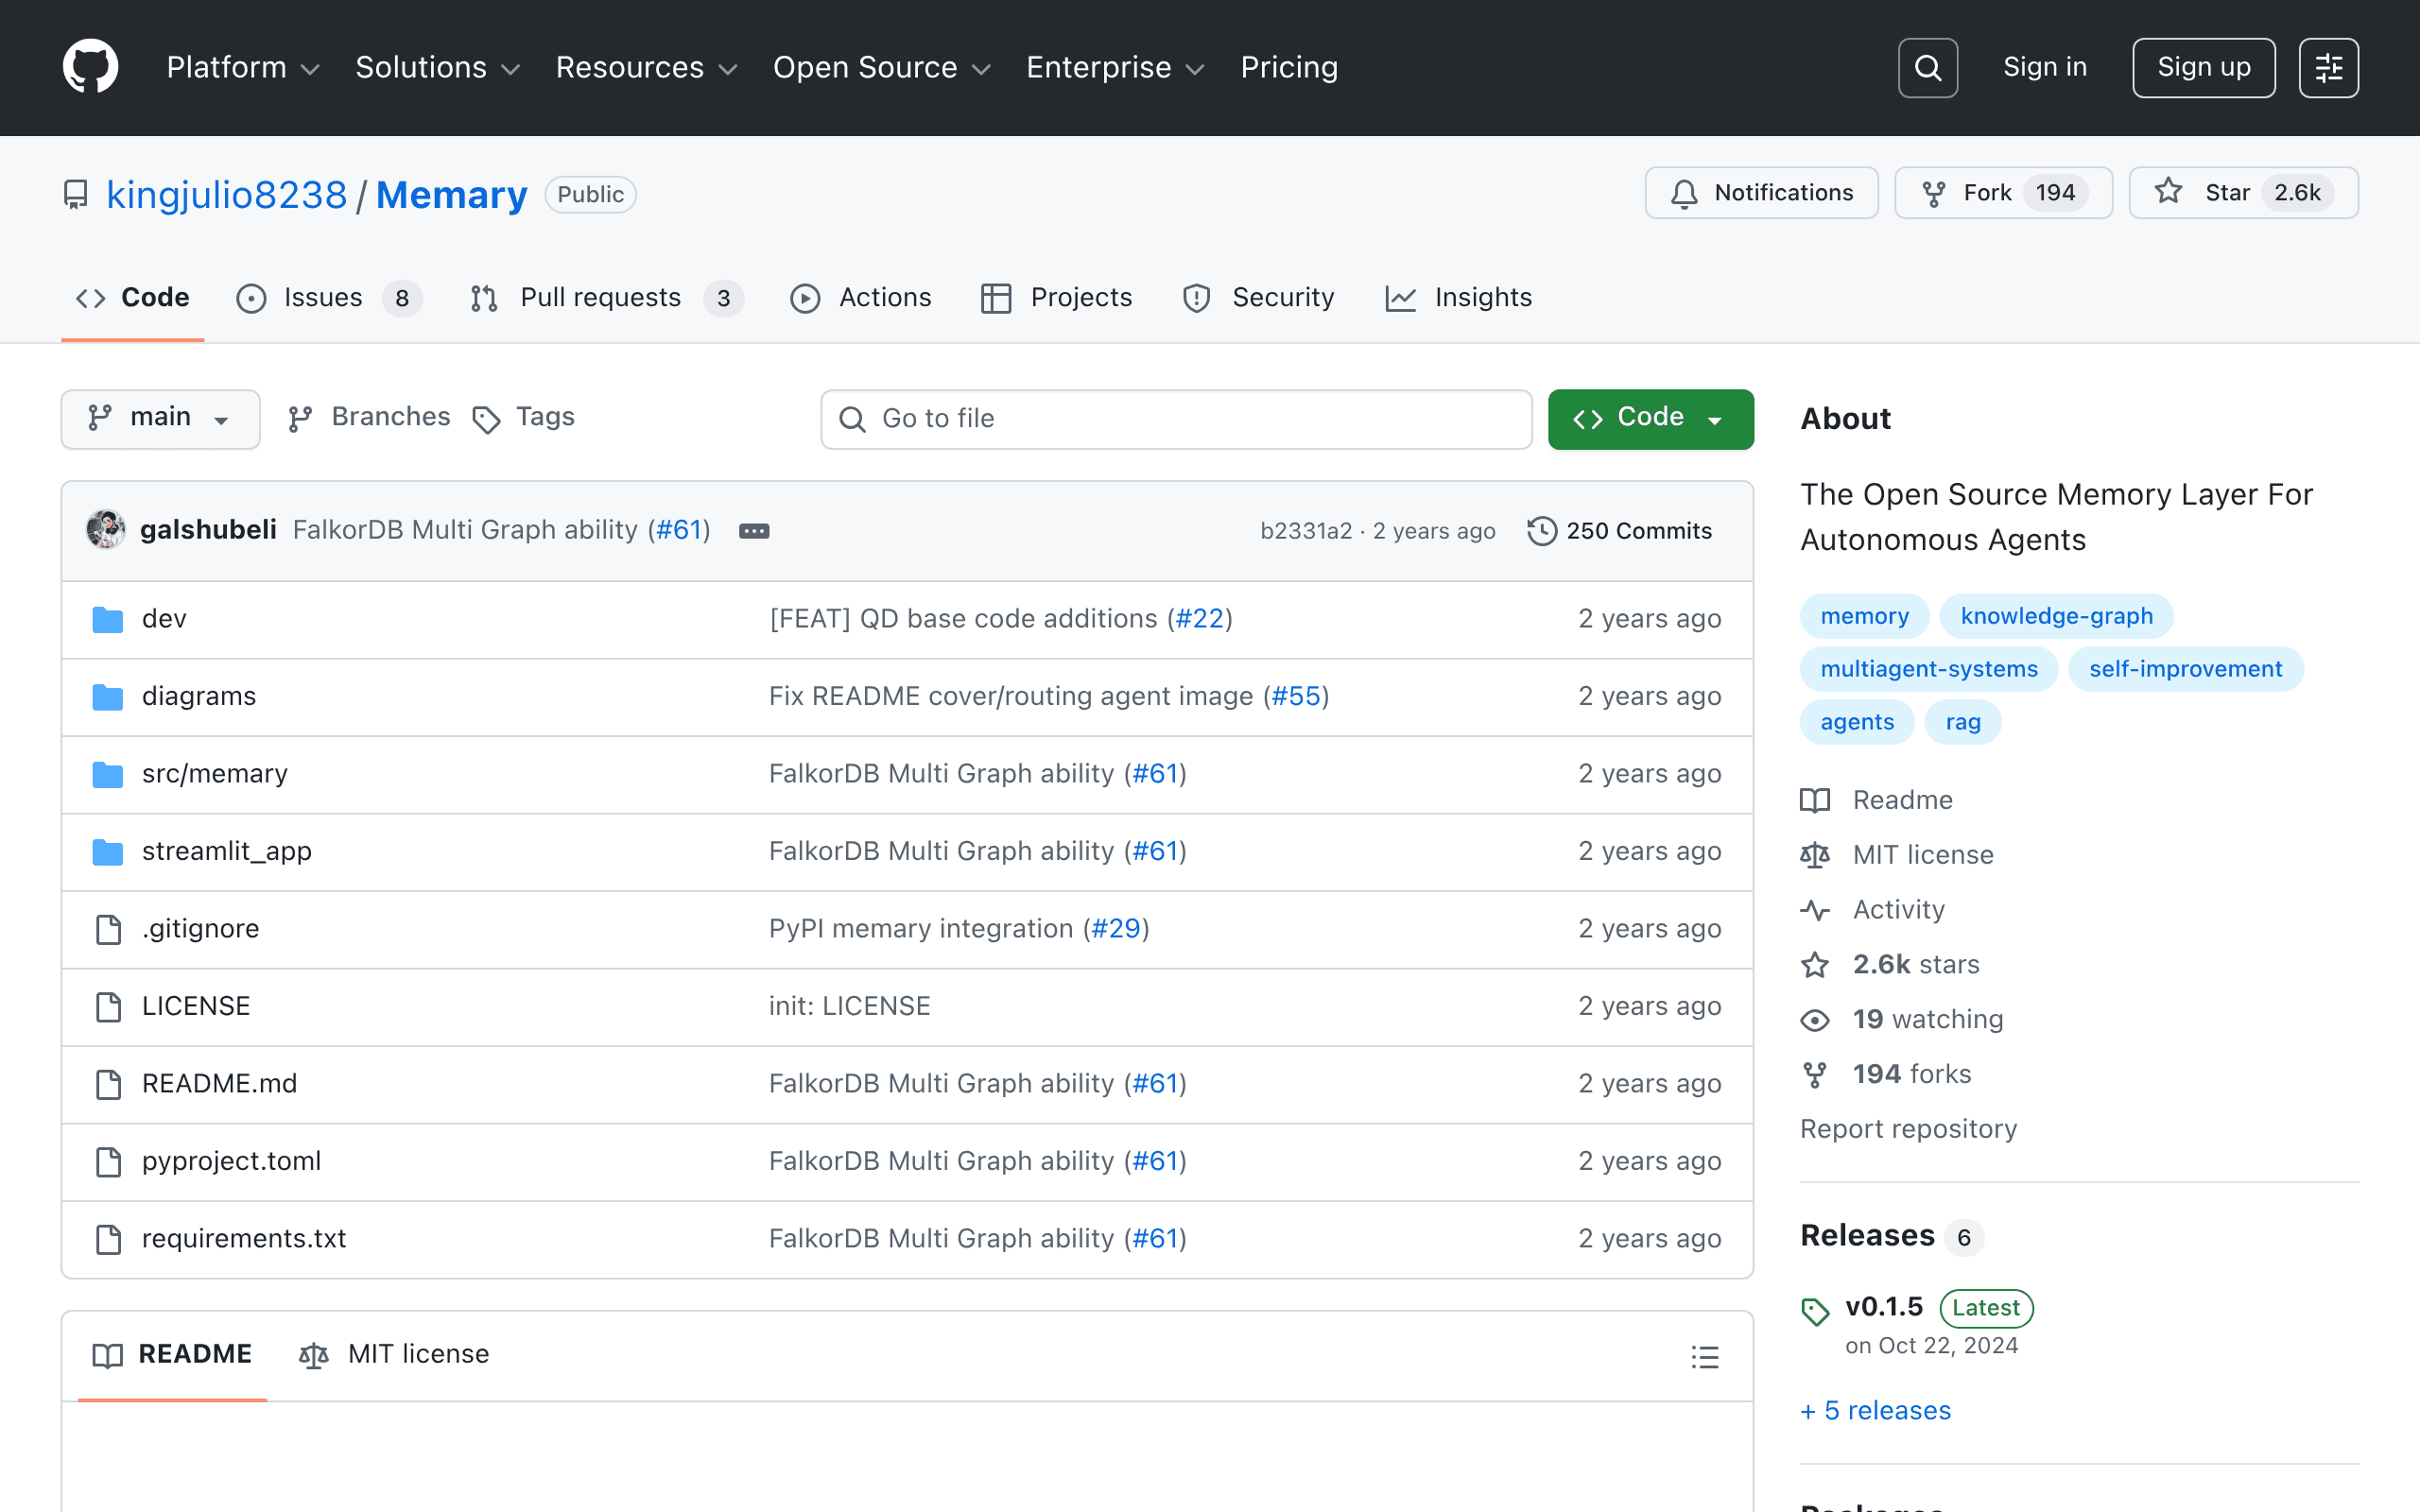Switch to the Issues tab

[329, 297]
